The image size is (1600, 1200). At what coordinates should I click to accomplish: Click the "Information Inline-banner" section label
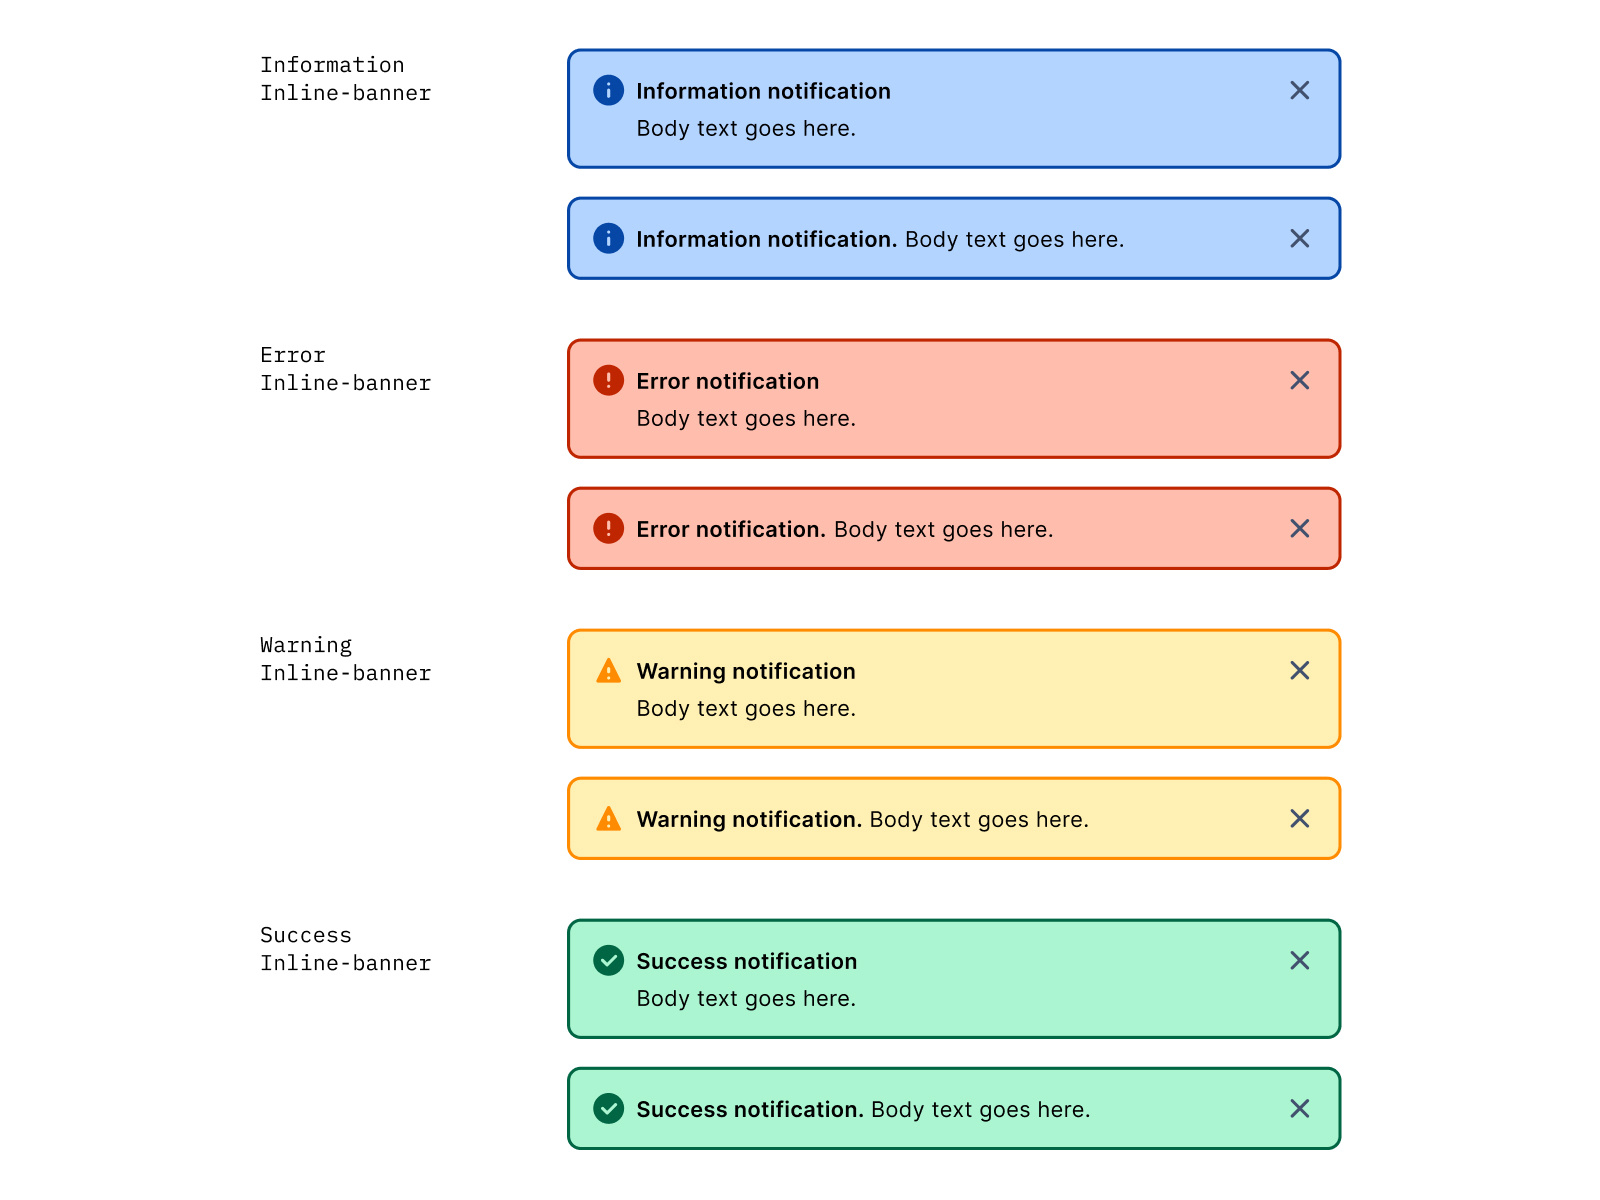[x=345, y=79]
